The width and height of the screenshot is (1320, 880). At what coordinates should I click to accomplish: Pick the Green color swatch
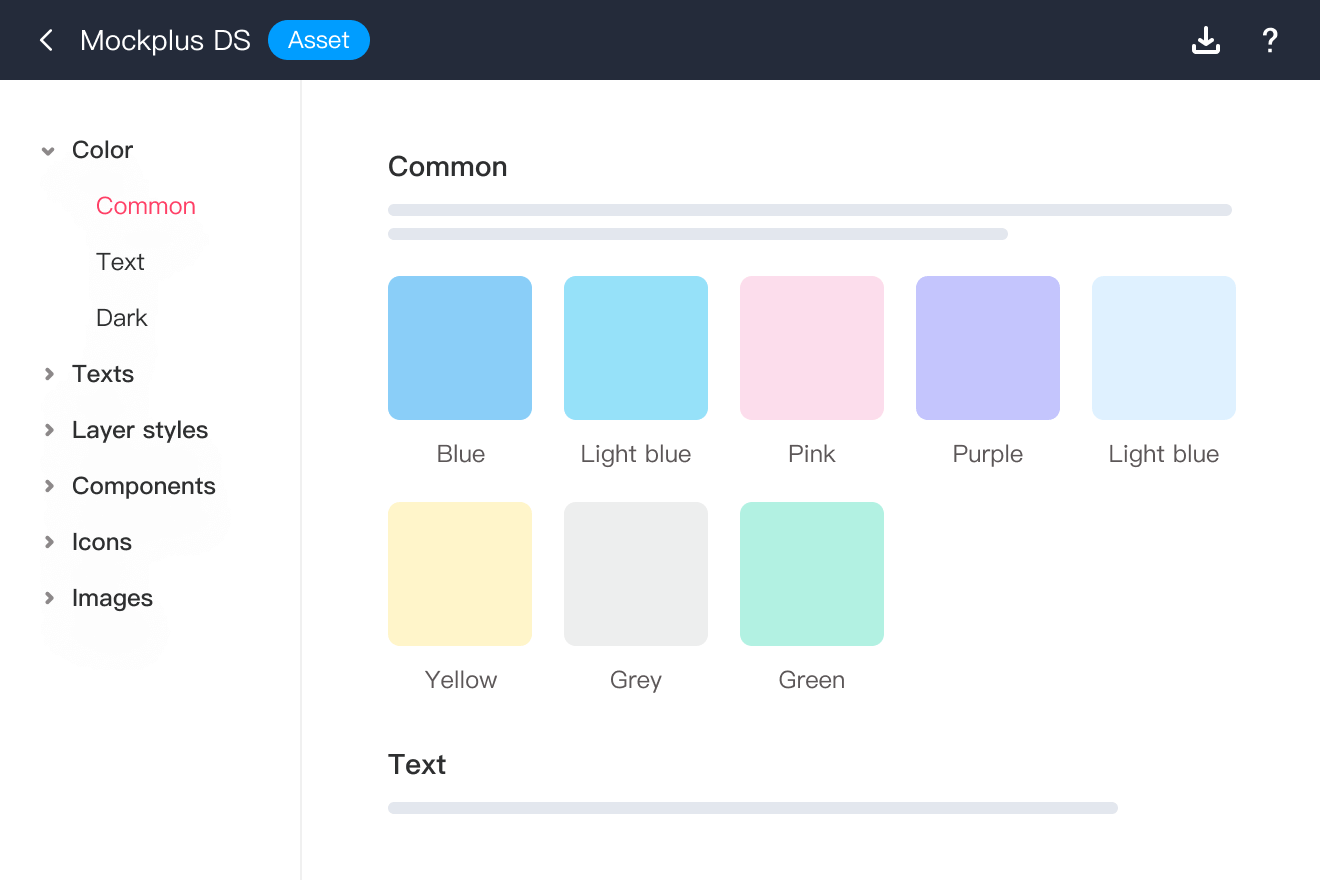pyautogui.click(x=812, y=574)
